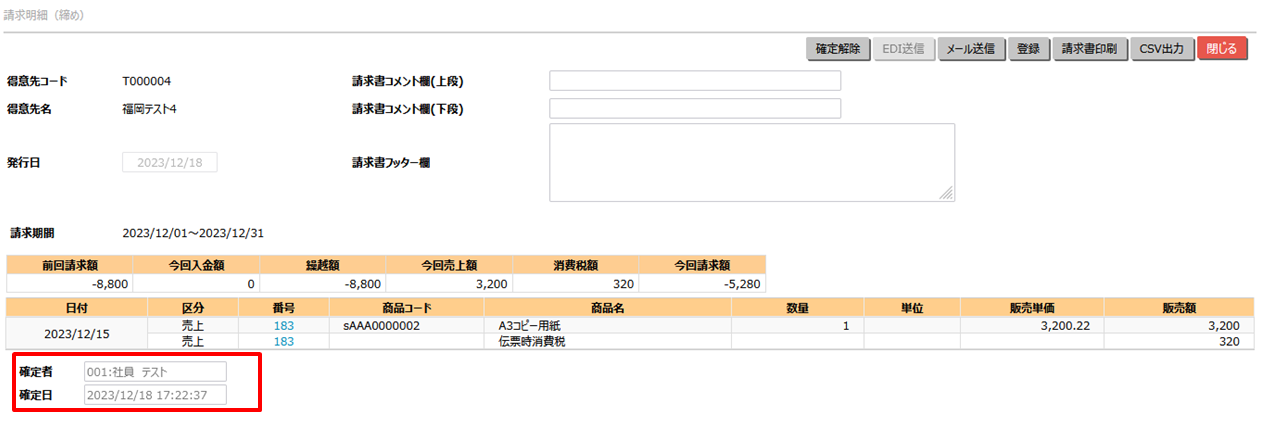
Task: Click inside the 請求書フッター欄 text area
Action: click(751, 162)
